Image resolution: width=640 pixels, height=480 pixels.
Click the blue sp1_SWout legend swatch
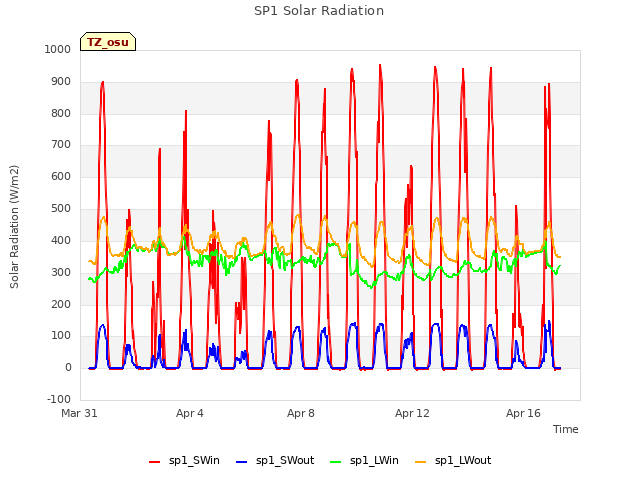(242, 462)
